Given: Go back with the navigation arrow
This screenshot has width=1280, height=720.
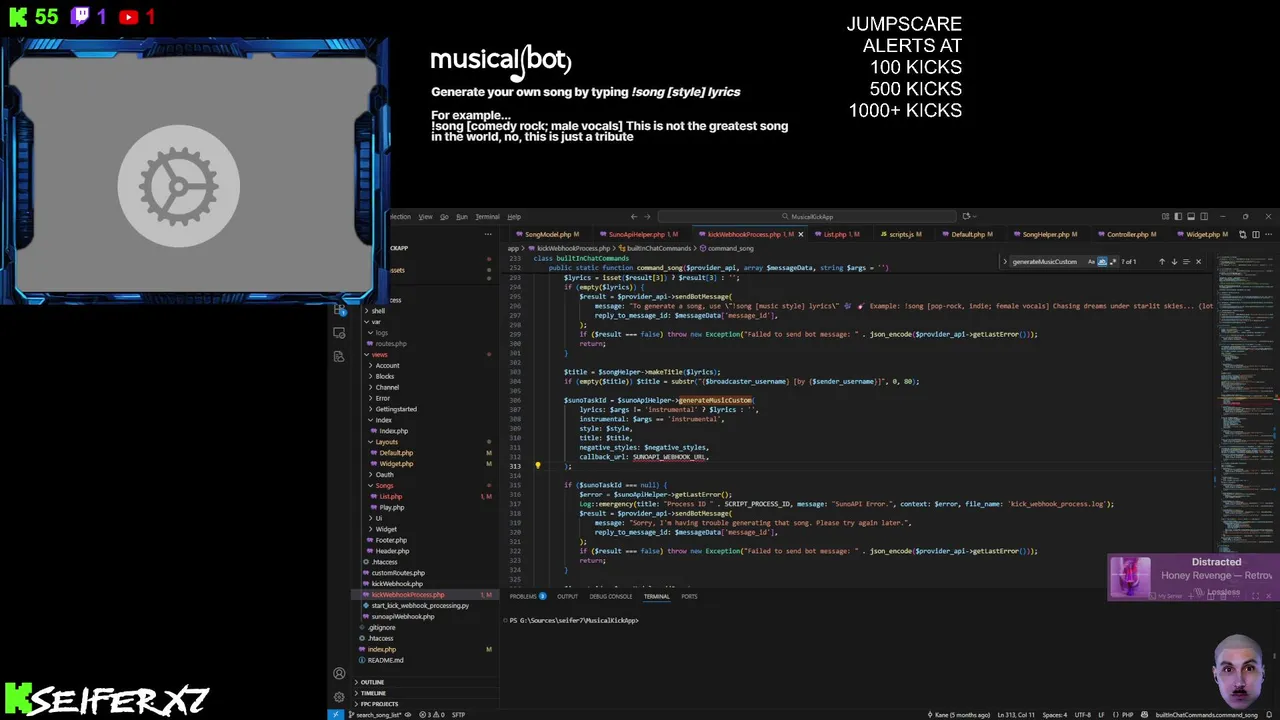Looking at the screenshot, I should tap(634, 216).
